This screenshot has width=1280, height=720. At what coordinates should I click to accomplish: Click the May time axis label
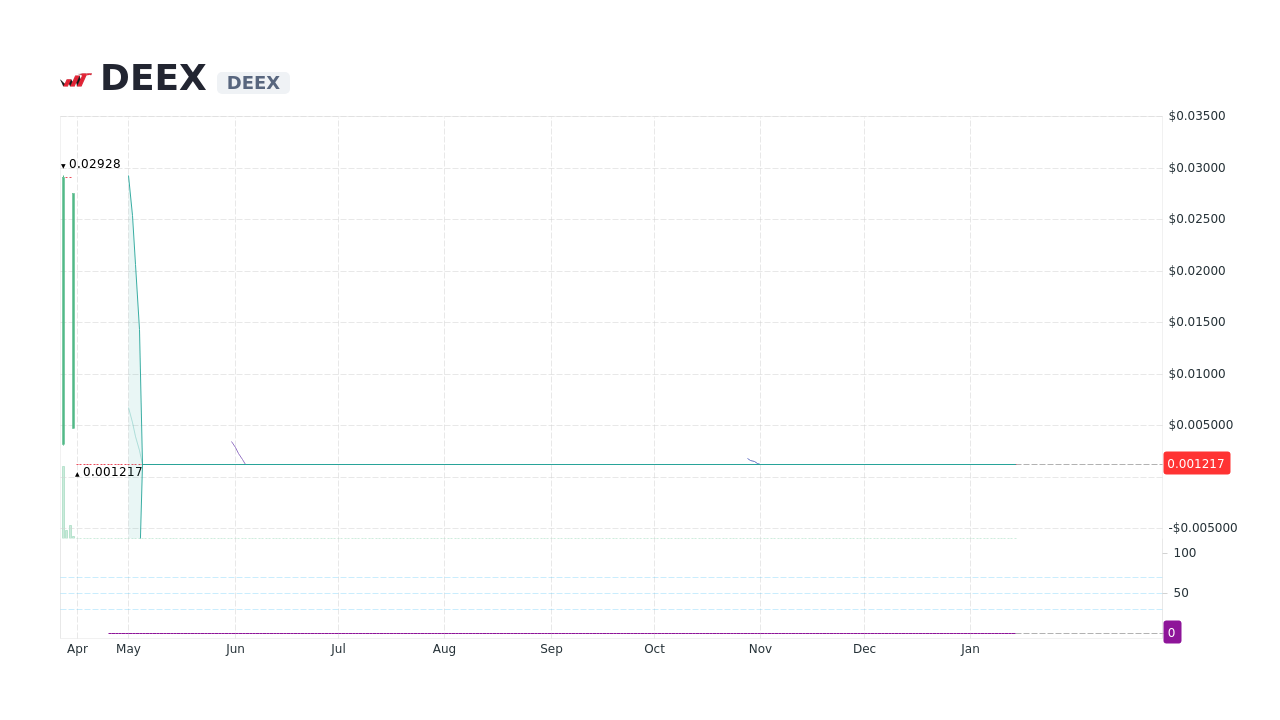coord(128,649)
